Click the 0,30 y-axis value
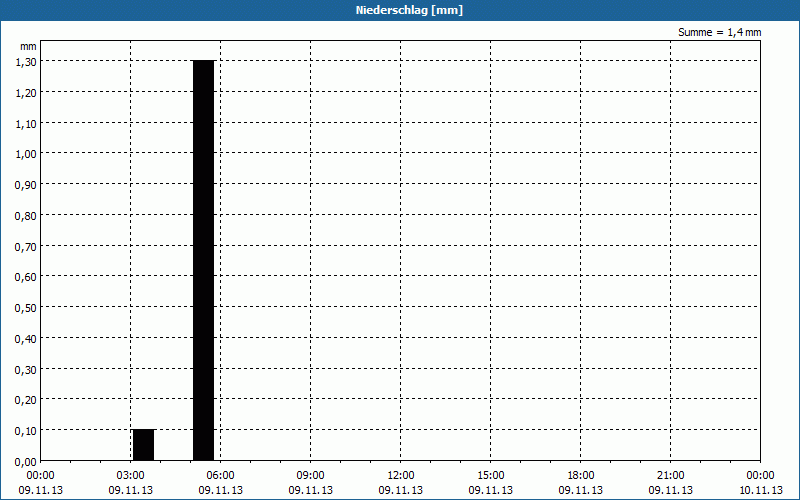Screen dimensions: 800x500 point(26,369)
